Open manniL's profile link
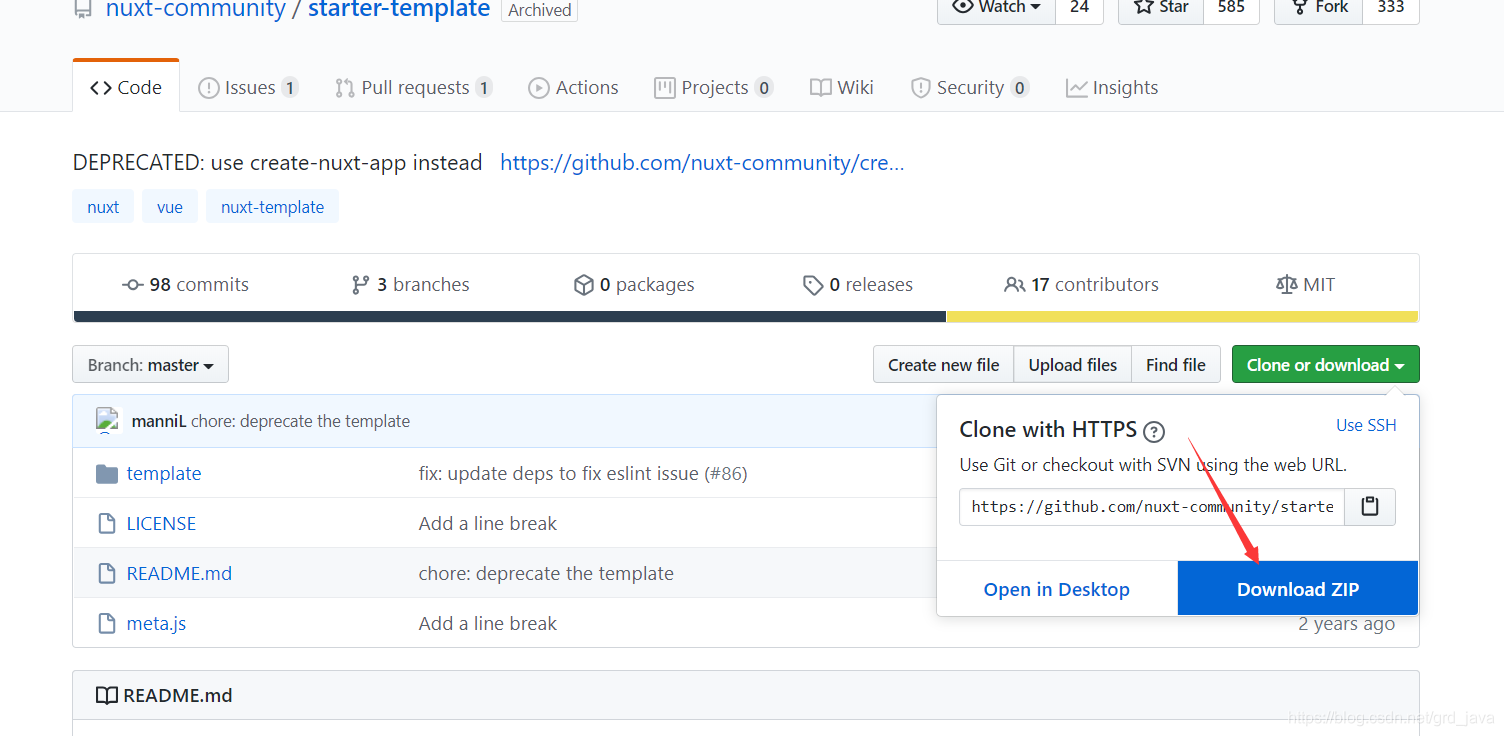 click(x=159, y=421)
